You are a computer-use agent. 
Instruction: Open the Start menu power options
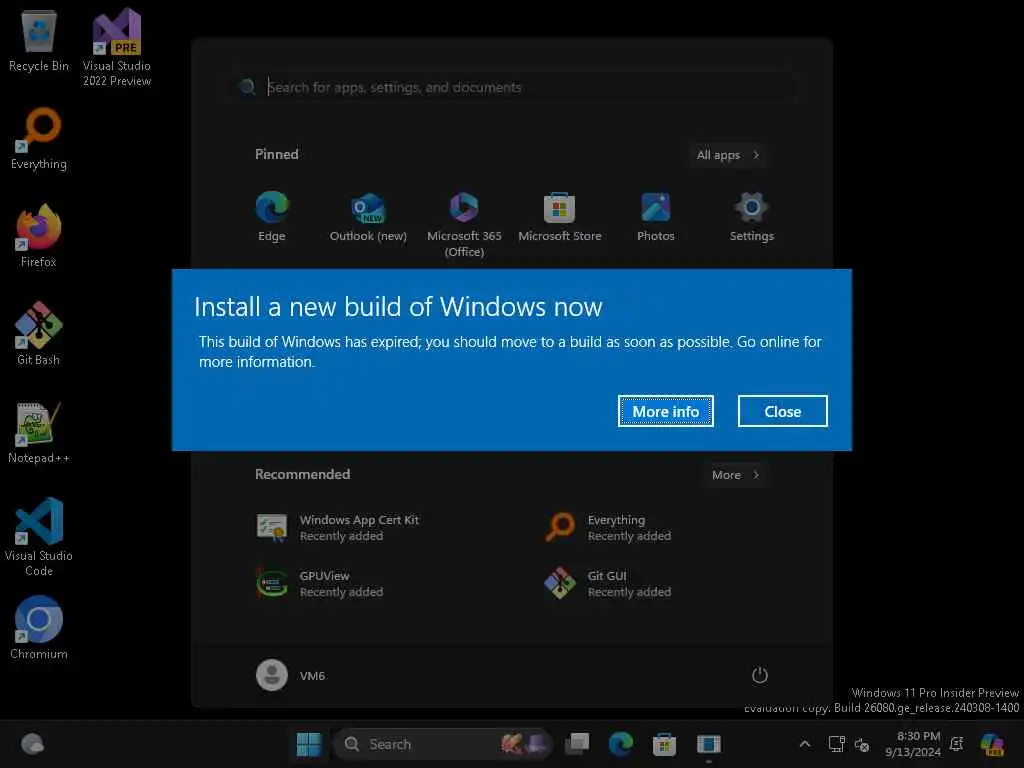pyautogui.click(x=760, y=675)
